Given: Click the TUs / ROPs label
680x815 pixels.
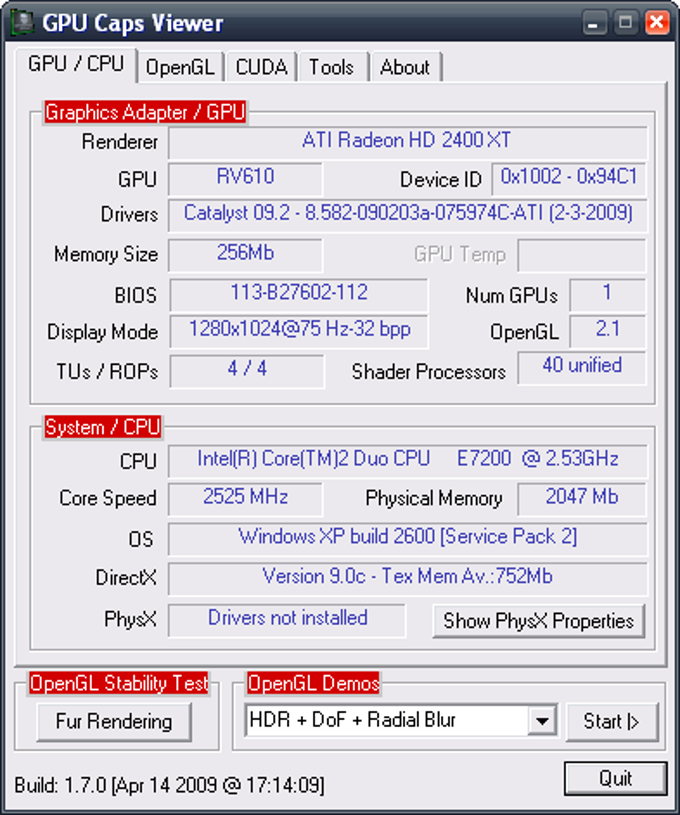Looking at the screenshot, I should coord(107,372).
